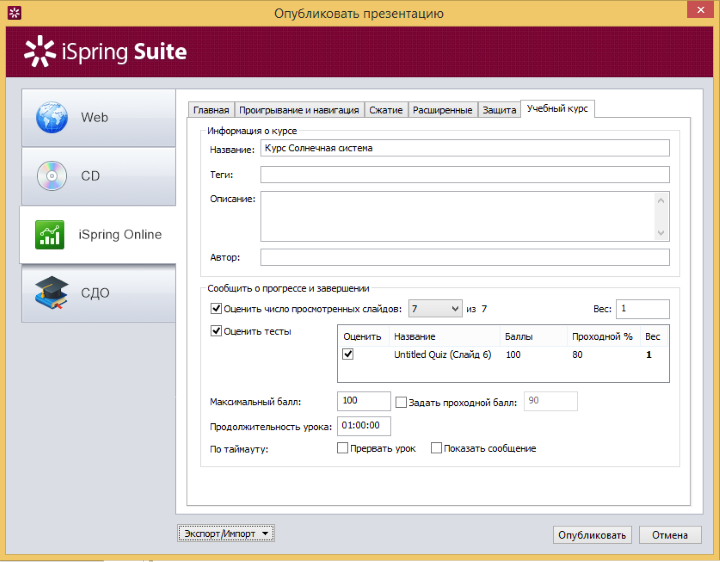The width and height of the screenshot is (720, 562).
Task: Click the title bar app icon
Action: tap(14, 13)
